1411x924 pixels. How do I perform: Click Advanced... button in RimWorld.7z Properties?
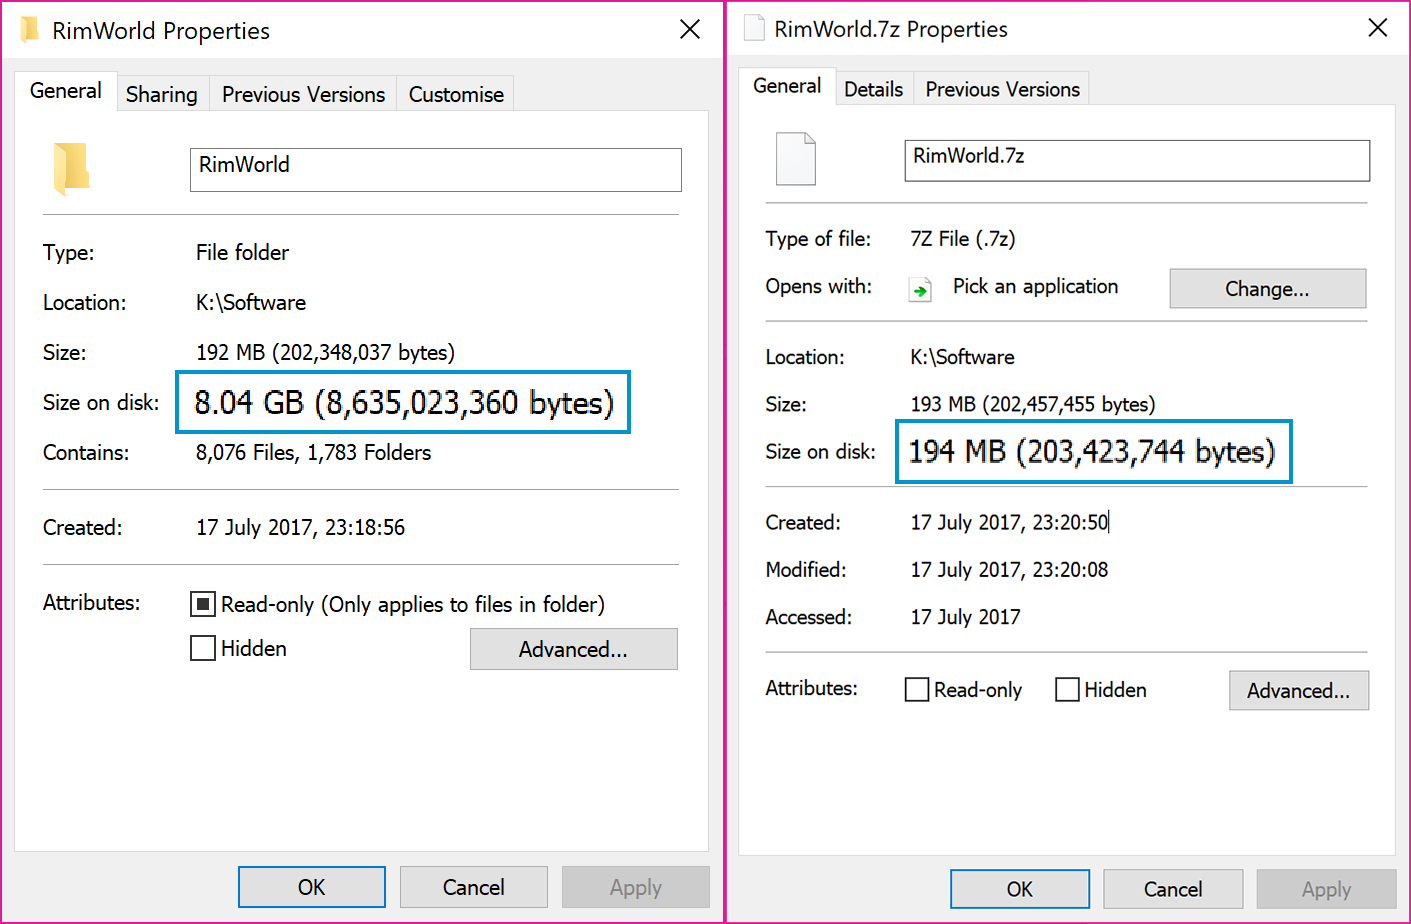(1299, 690)
